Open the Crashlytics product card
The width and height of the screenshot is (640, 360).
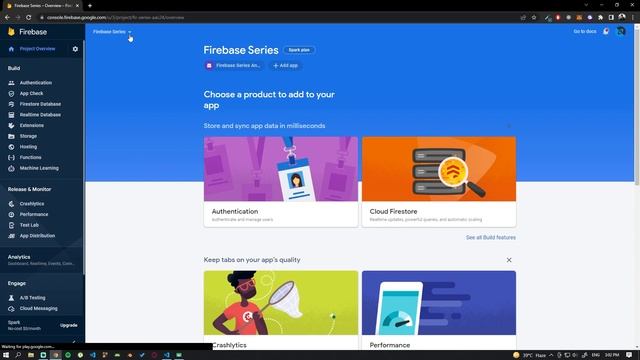[x=281, y=310]
